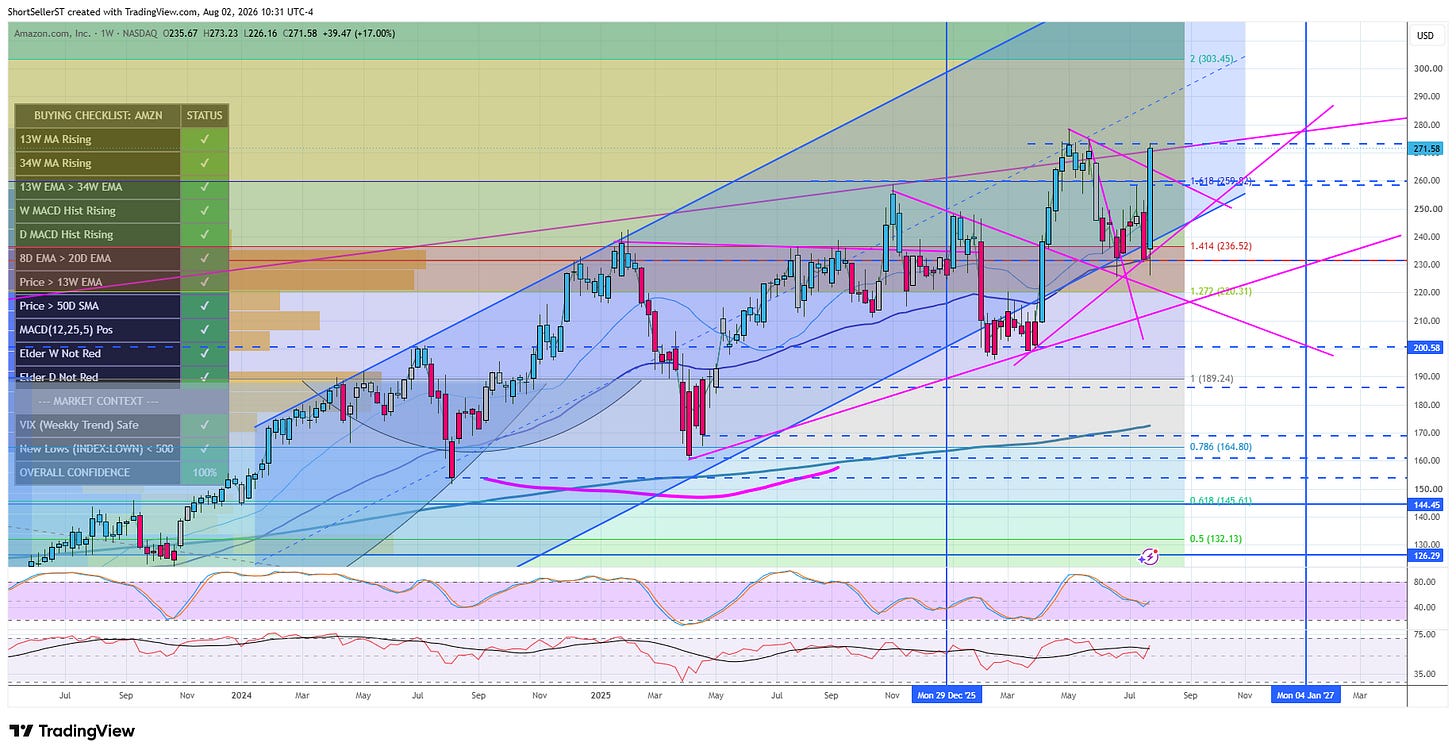Click the 80.00 oscillator axis label

1425,582
